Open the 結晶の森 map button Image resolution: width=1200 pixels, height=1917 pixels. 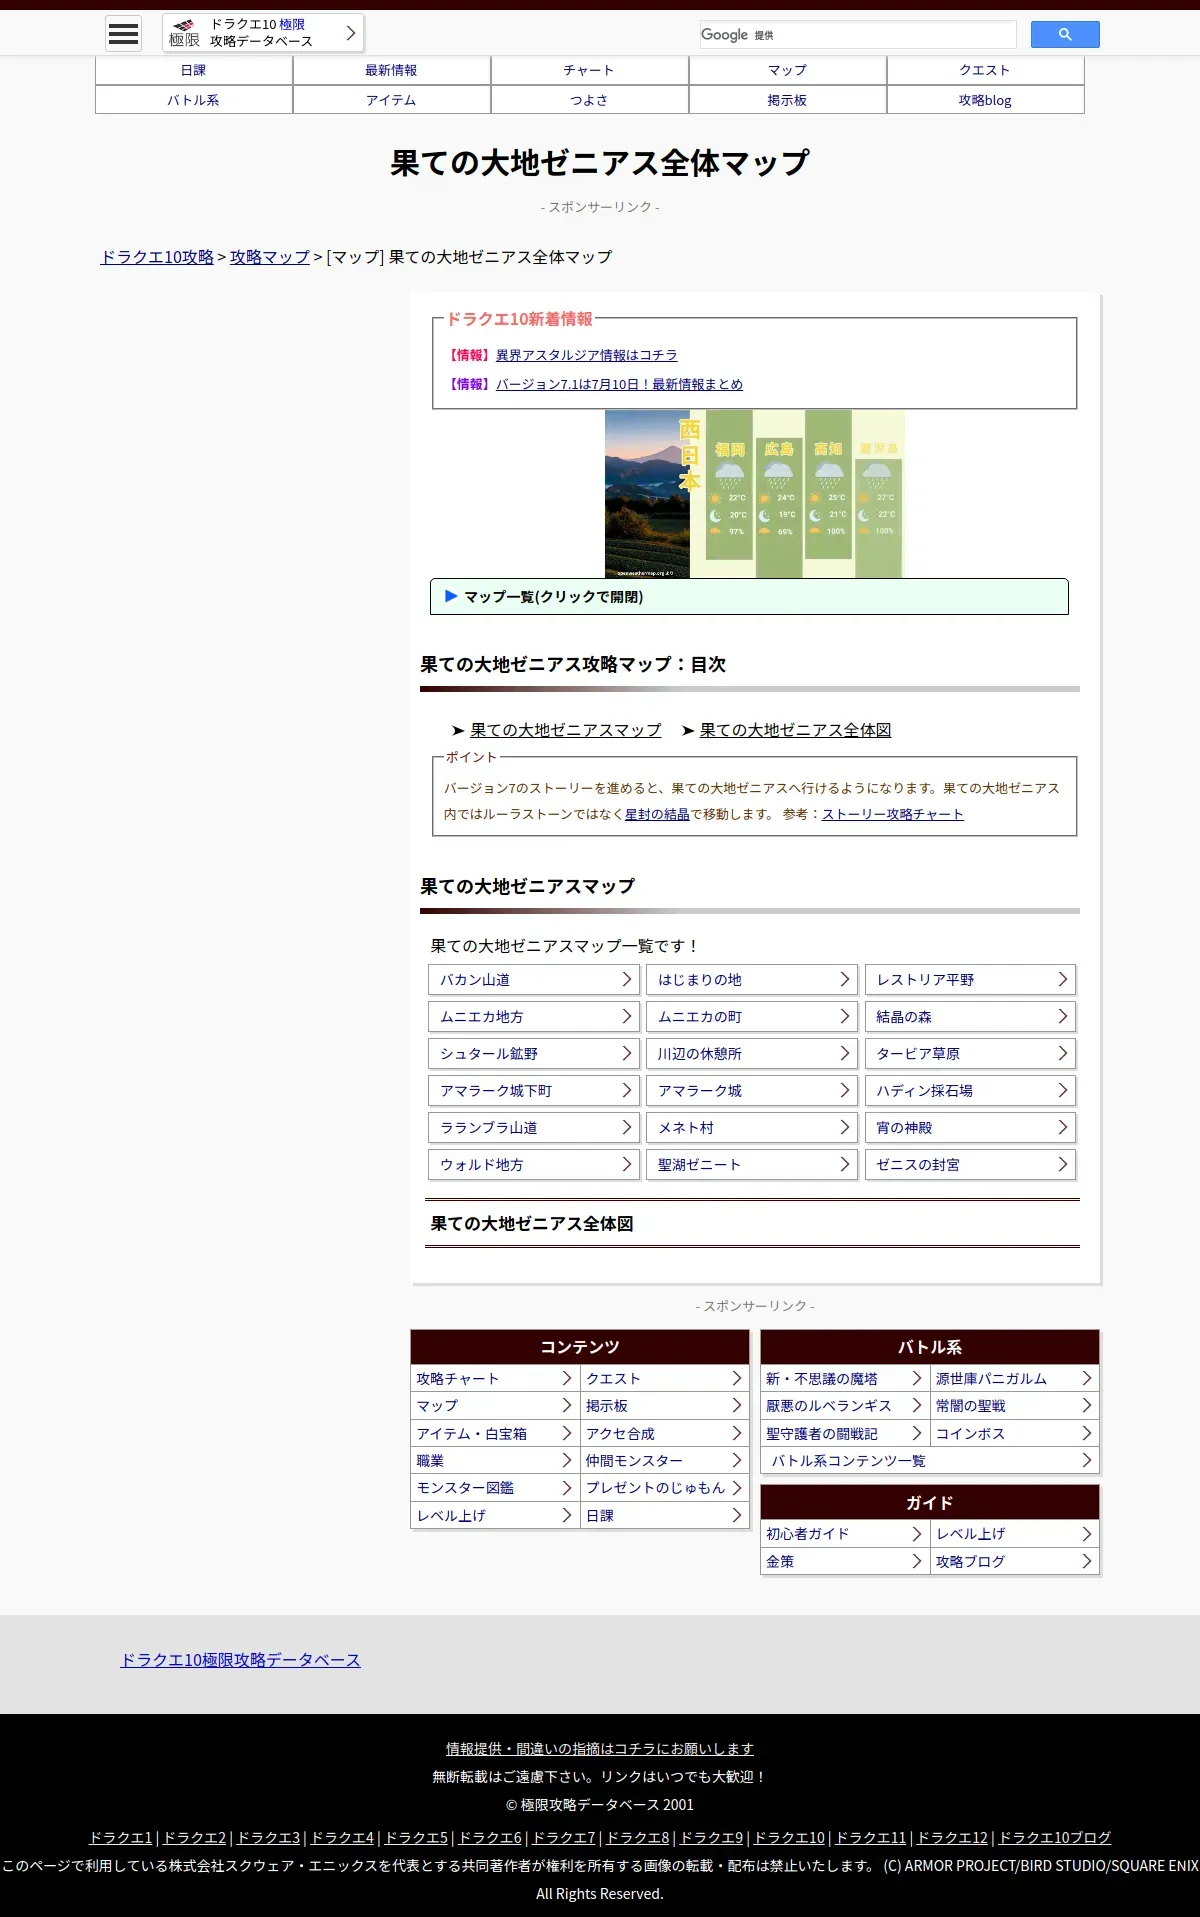(970, 1017)
